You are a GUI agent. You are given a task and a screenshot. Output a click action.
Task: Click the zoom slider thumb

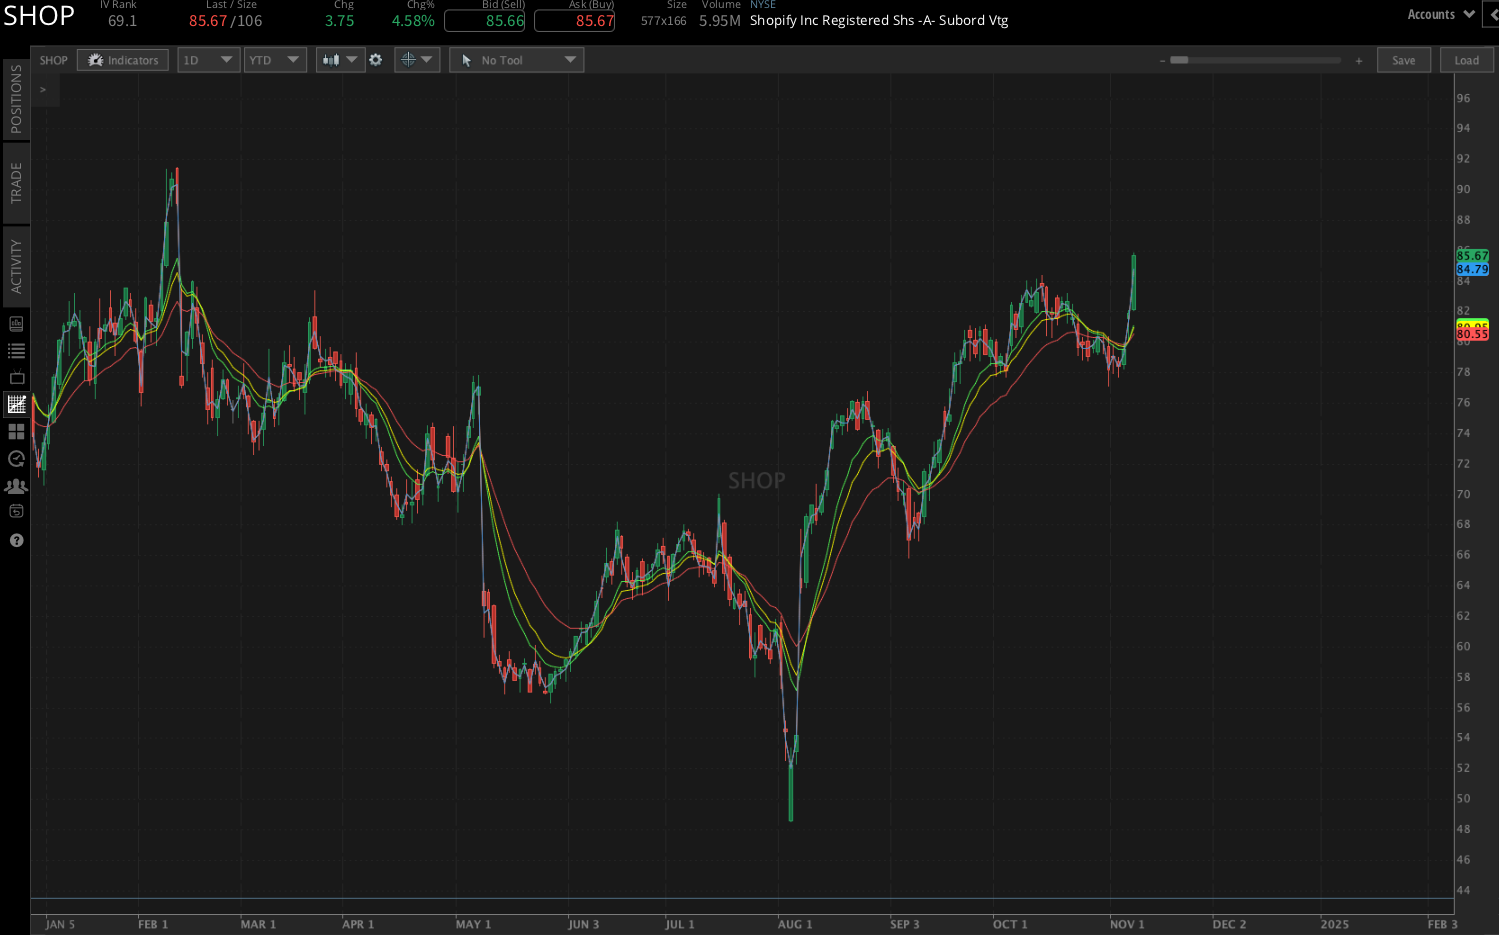[x=1180, y=60]
